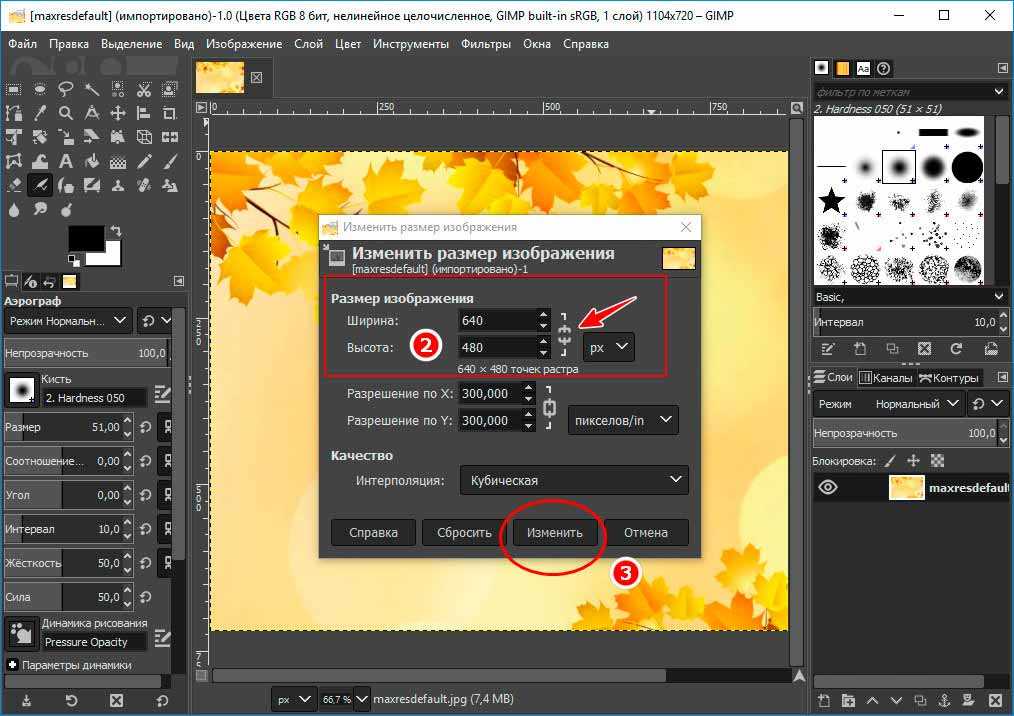Select the Pencil tool
This screenshot has width=1014, height=716.
[x=144, y=161]
